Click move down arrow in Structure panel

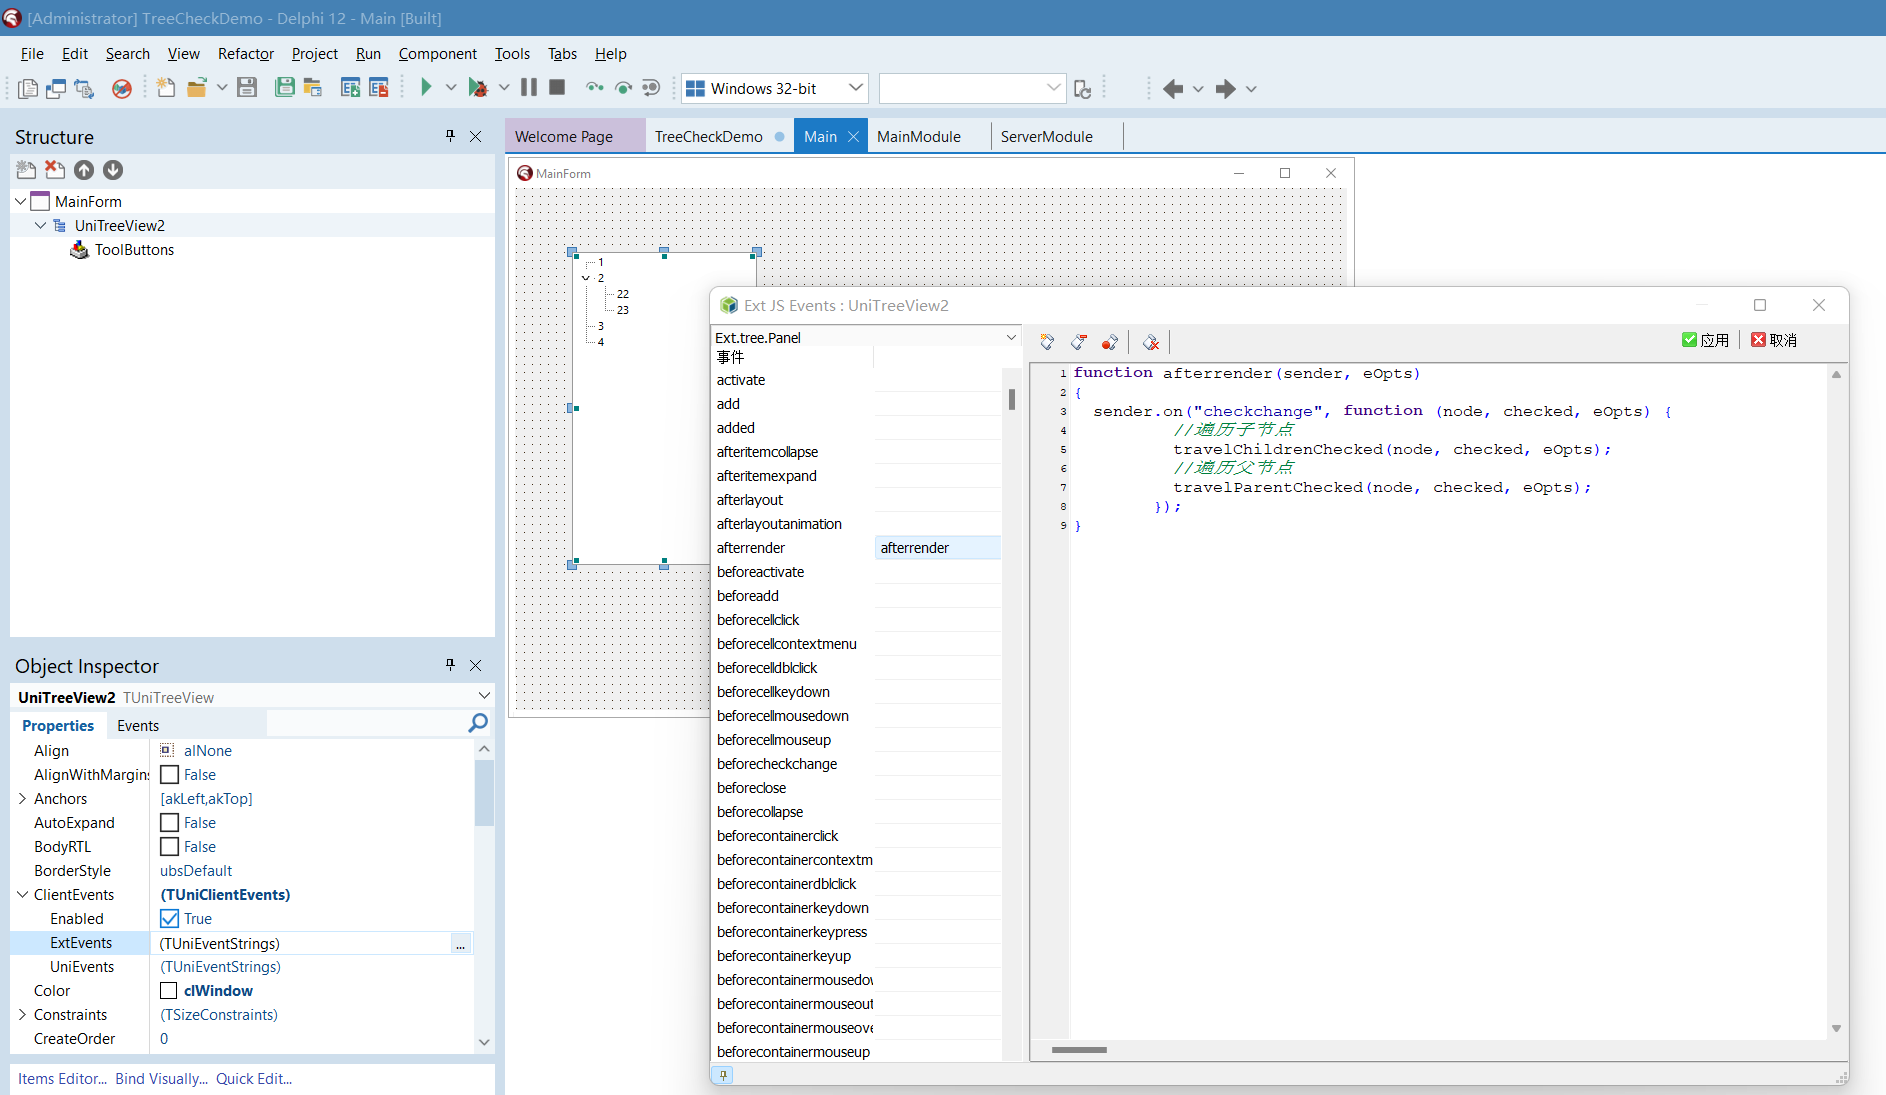(113, 170)
